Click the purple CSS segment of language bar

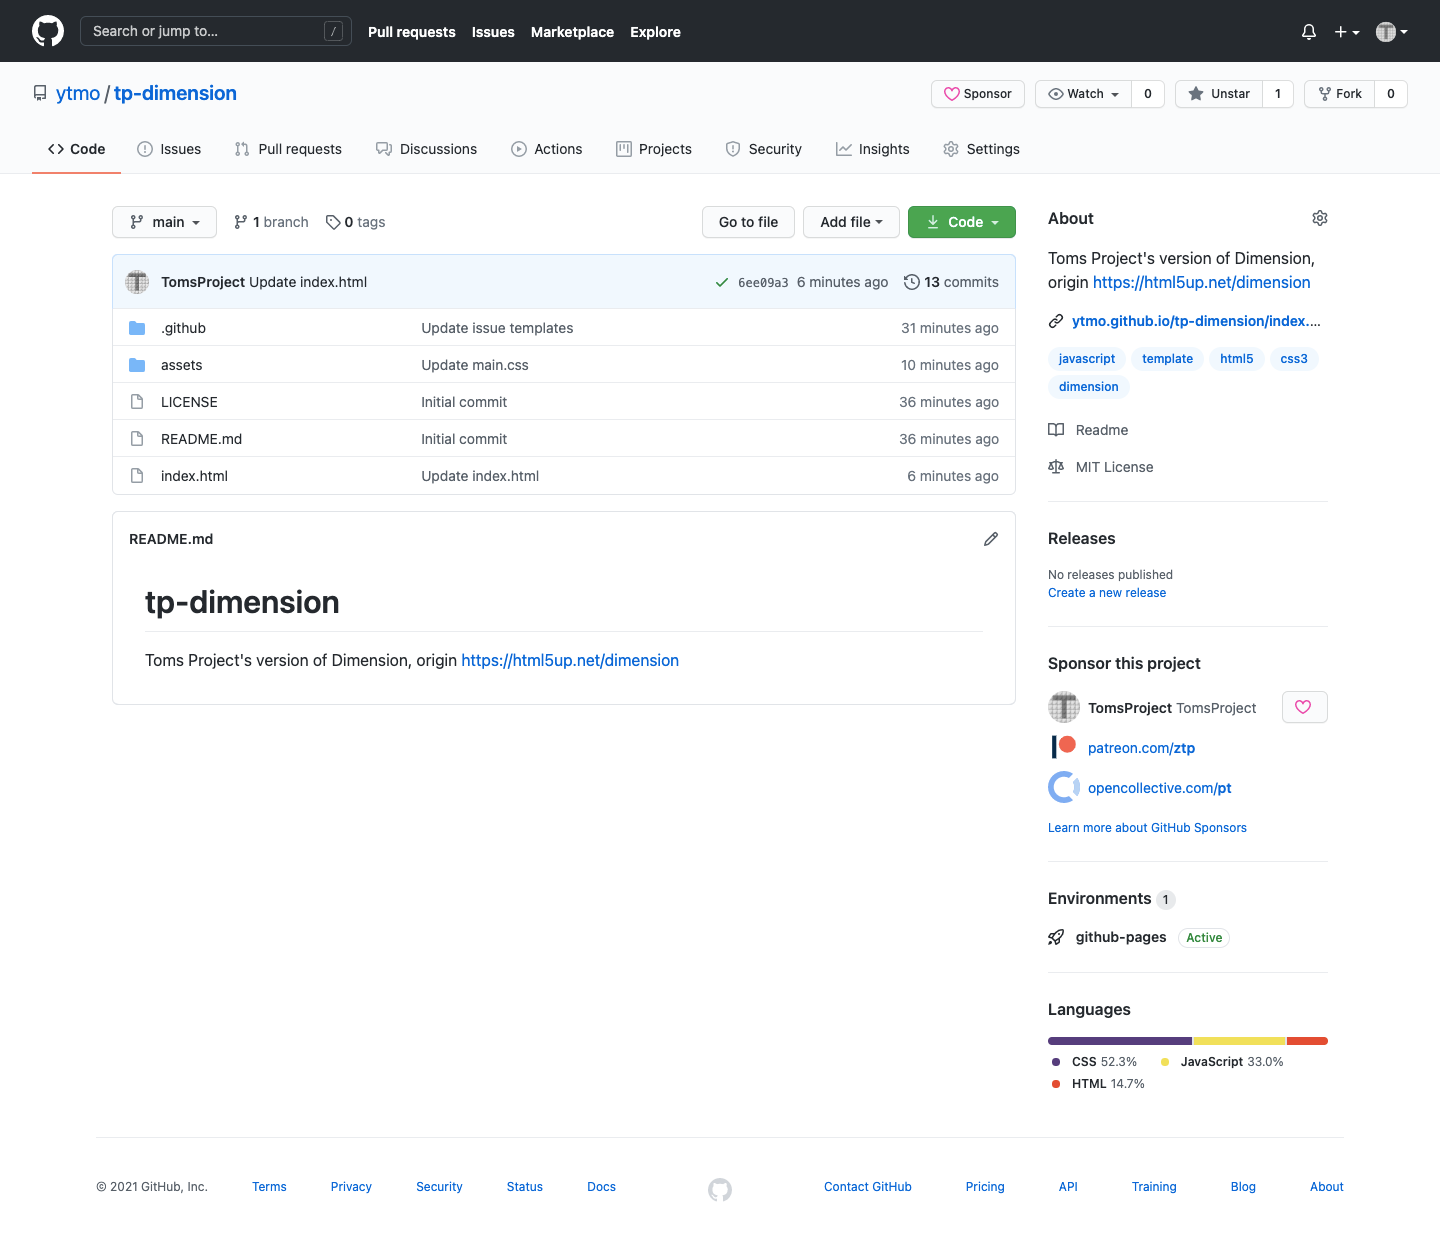tap(1119, 1041)
